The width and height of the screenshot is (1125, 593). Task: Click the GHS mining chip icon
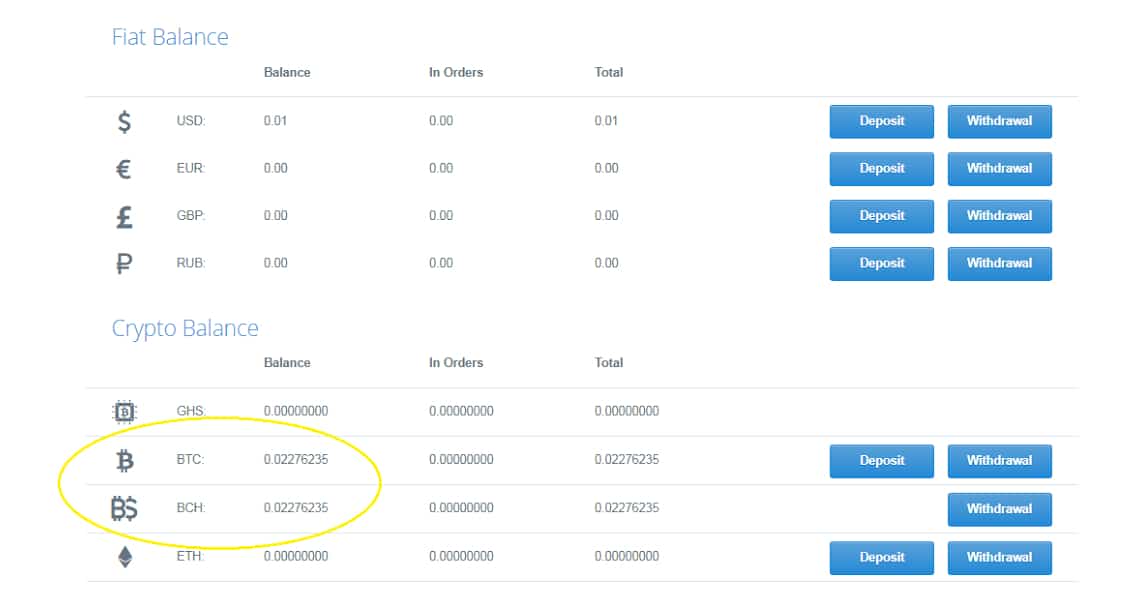coord(124,411)
